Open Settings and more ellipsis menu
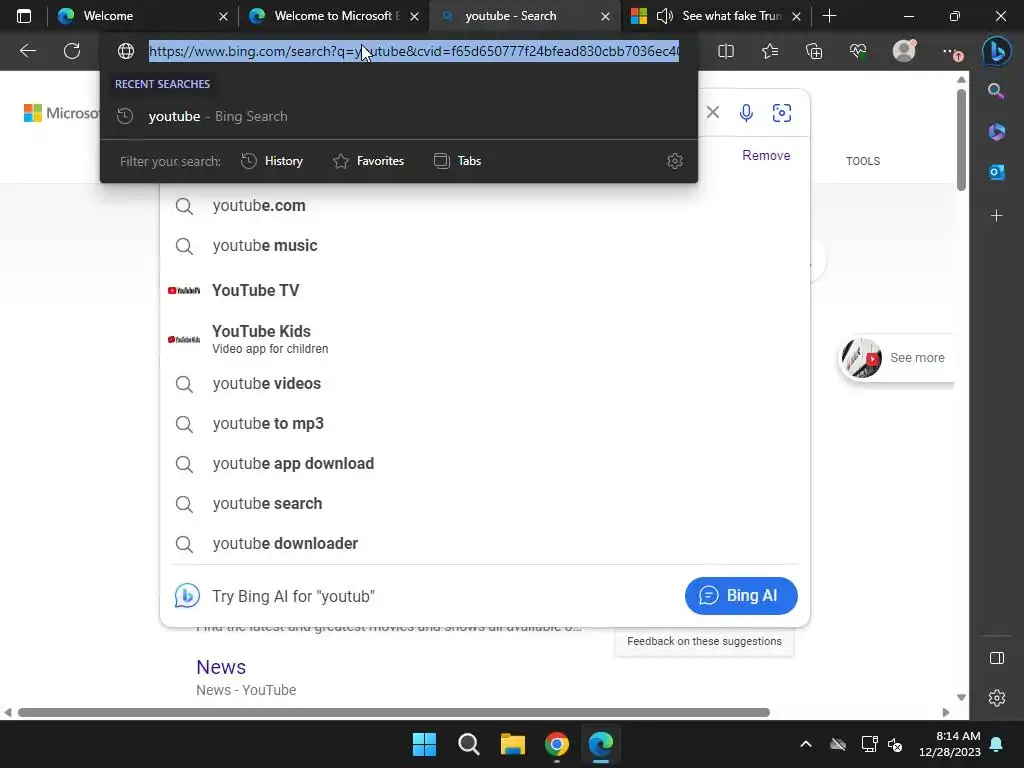This screenshot has height=768, width=1024. pyautogui.click(x=951, y=51)
